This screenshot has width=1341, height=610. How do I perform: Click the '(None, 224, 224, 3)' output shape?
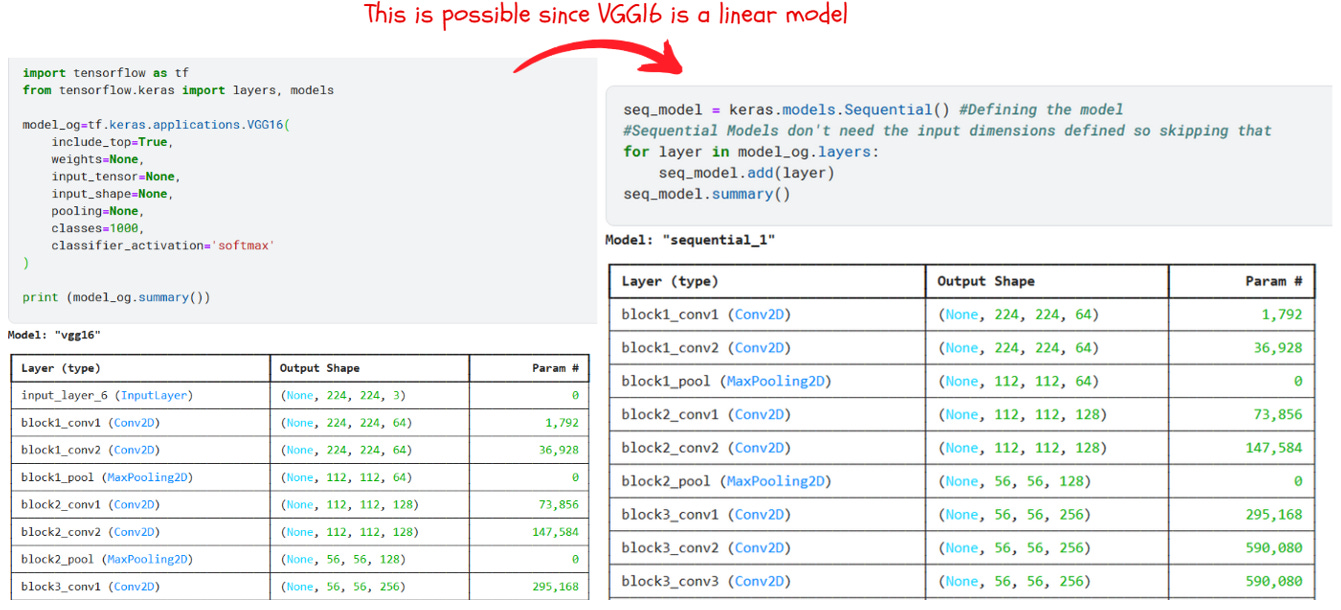[343, 395]
